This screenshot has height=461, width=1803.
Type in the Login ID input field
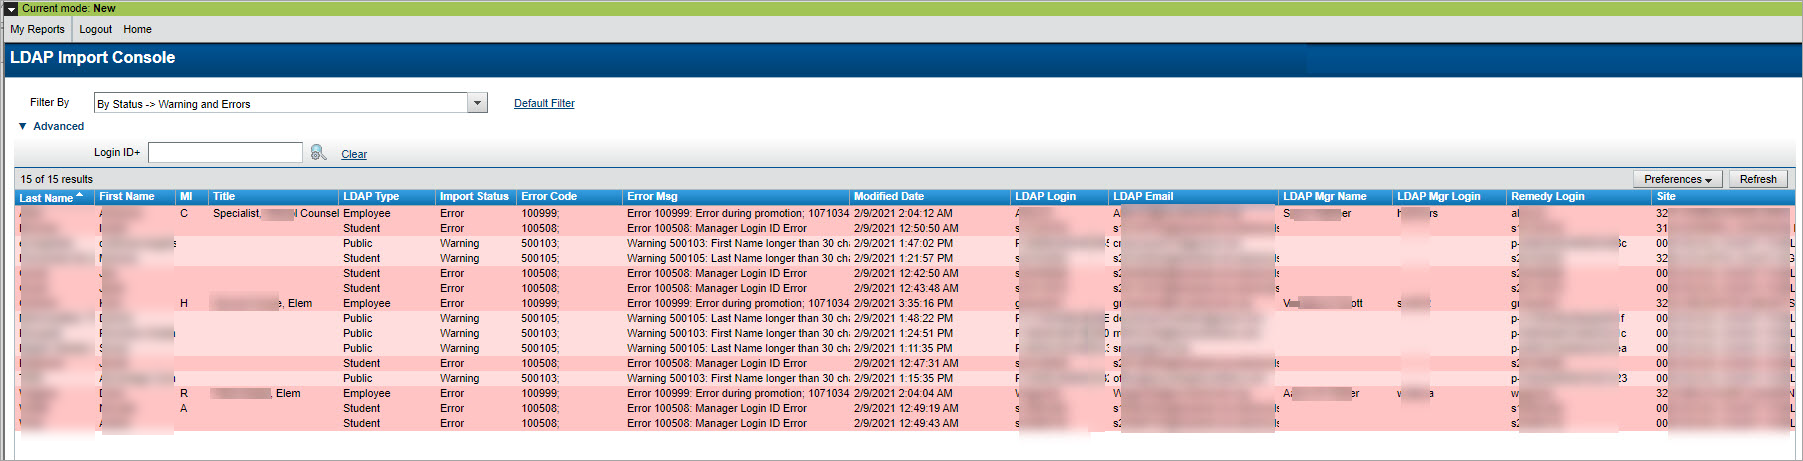pos(225,153)
